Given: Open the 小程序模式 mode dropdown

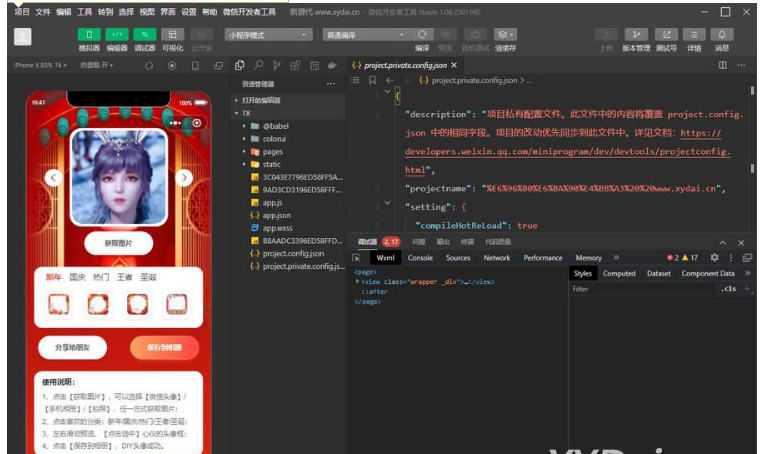Looking at the screenshot, I should (x=267, y=35).
